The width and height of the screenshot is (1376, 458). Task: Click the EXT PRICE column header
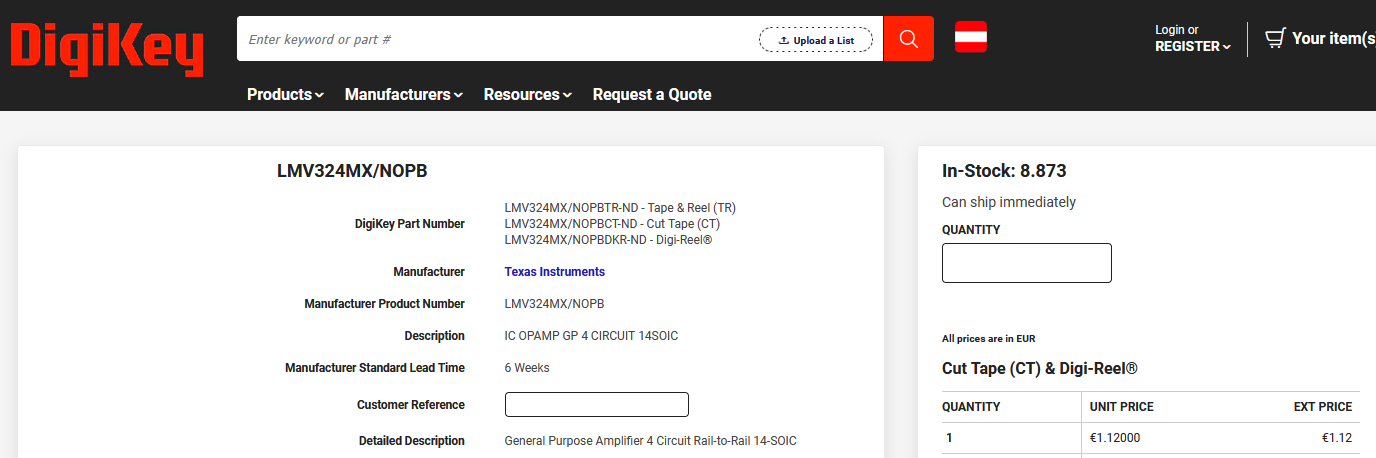[x=1321, y=407]
